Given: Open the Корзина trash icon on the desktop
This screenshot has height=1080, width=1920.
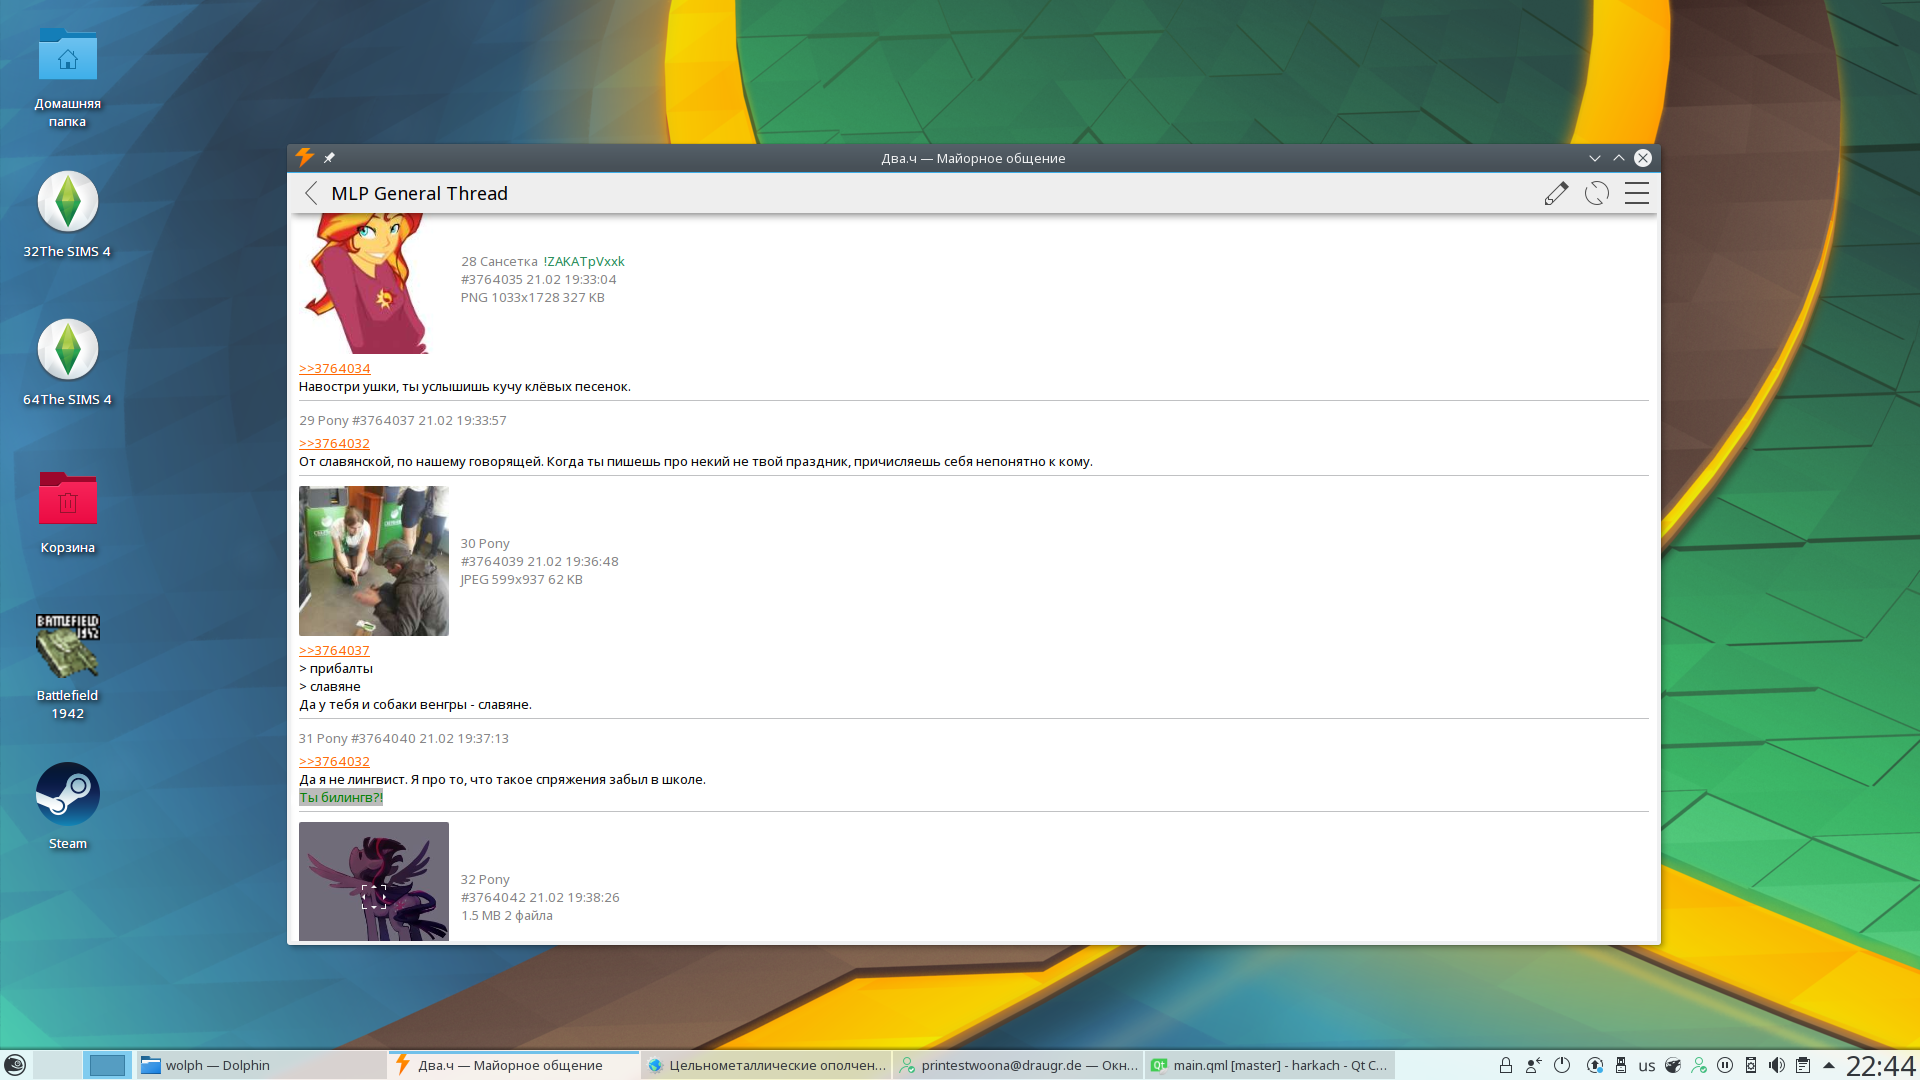Looking at the screenshot, I should coord(68,511).
